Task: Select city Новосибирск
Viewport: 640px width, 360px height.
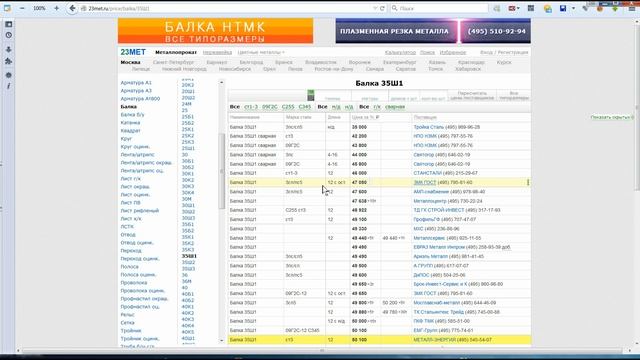Action: pyautogui.click(x=235, y=69)
